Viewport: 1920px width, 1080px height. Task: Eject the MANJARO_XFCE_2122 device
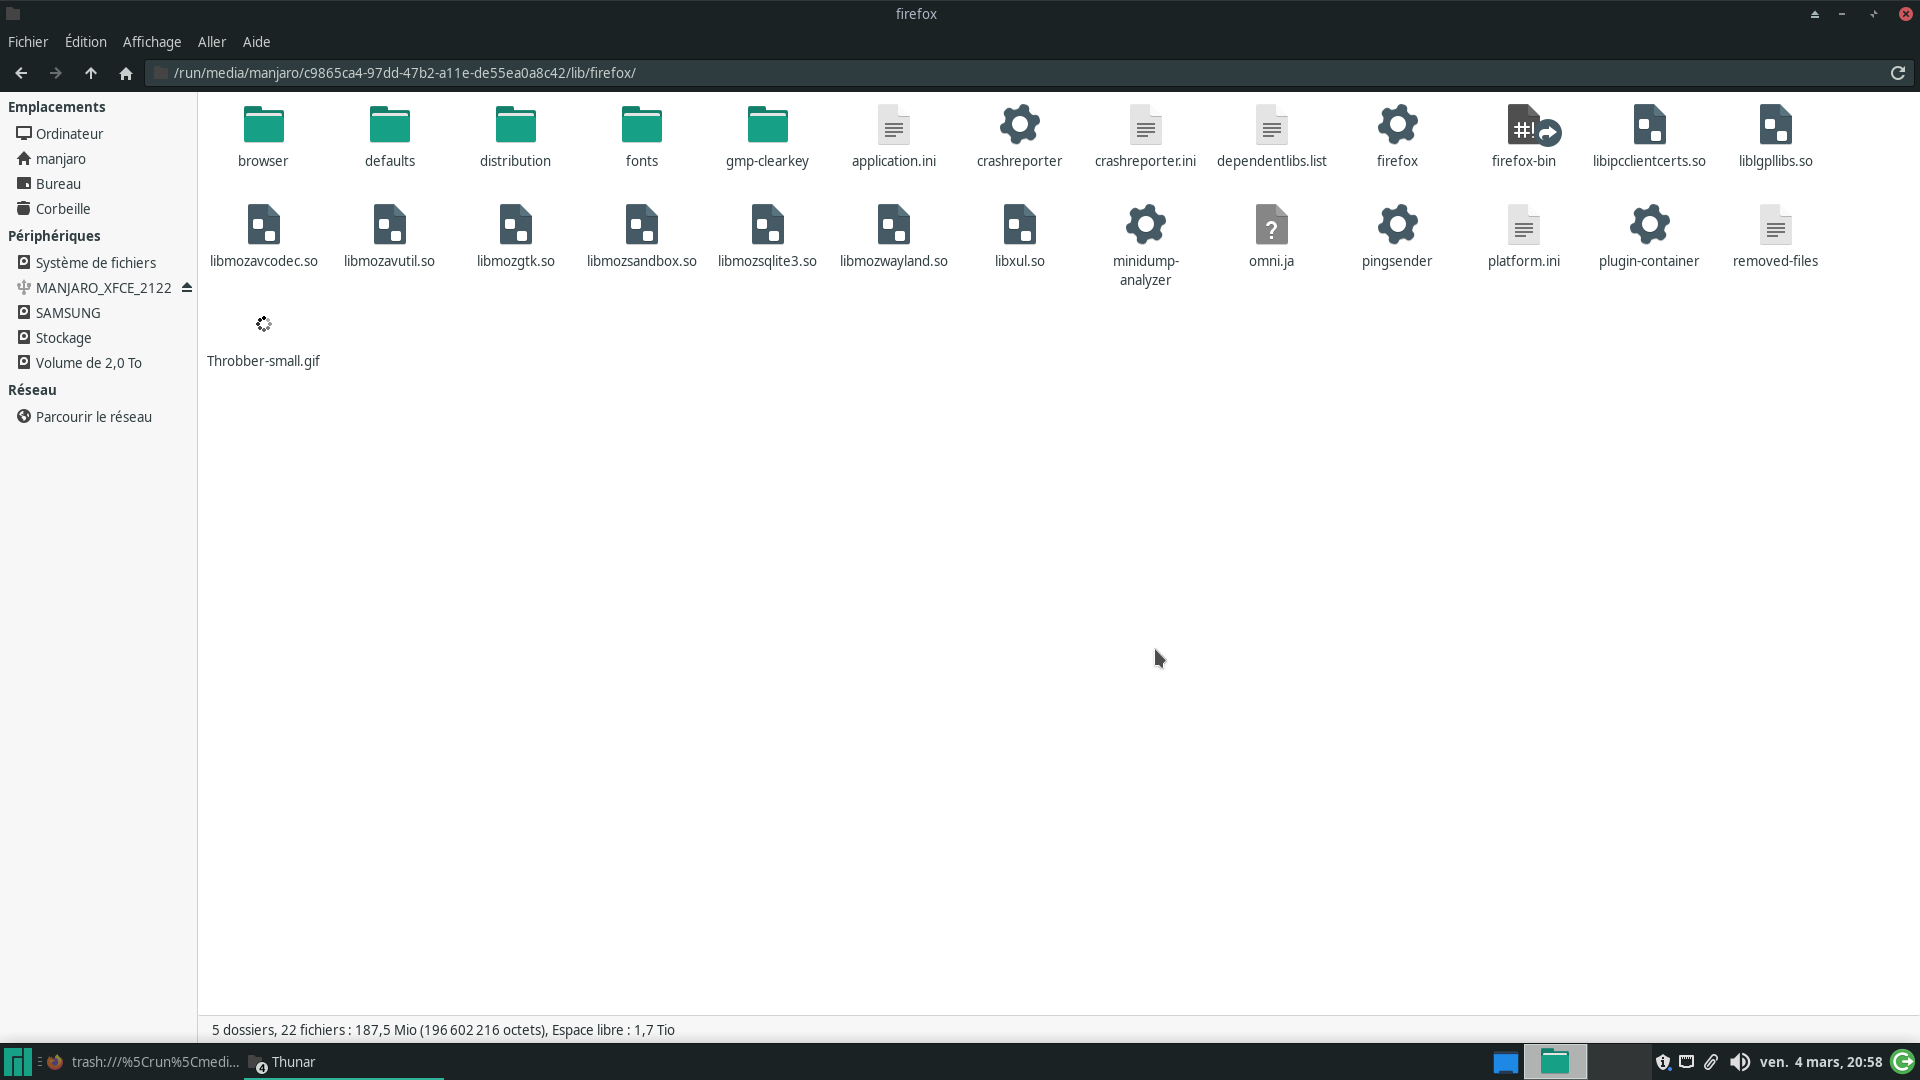click(187, 288)
